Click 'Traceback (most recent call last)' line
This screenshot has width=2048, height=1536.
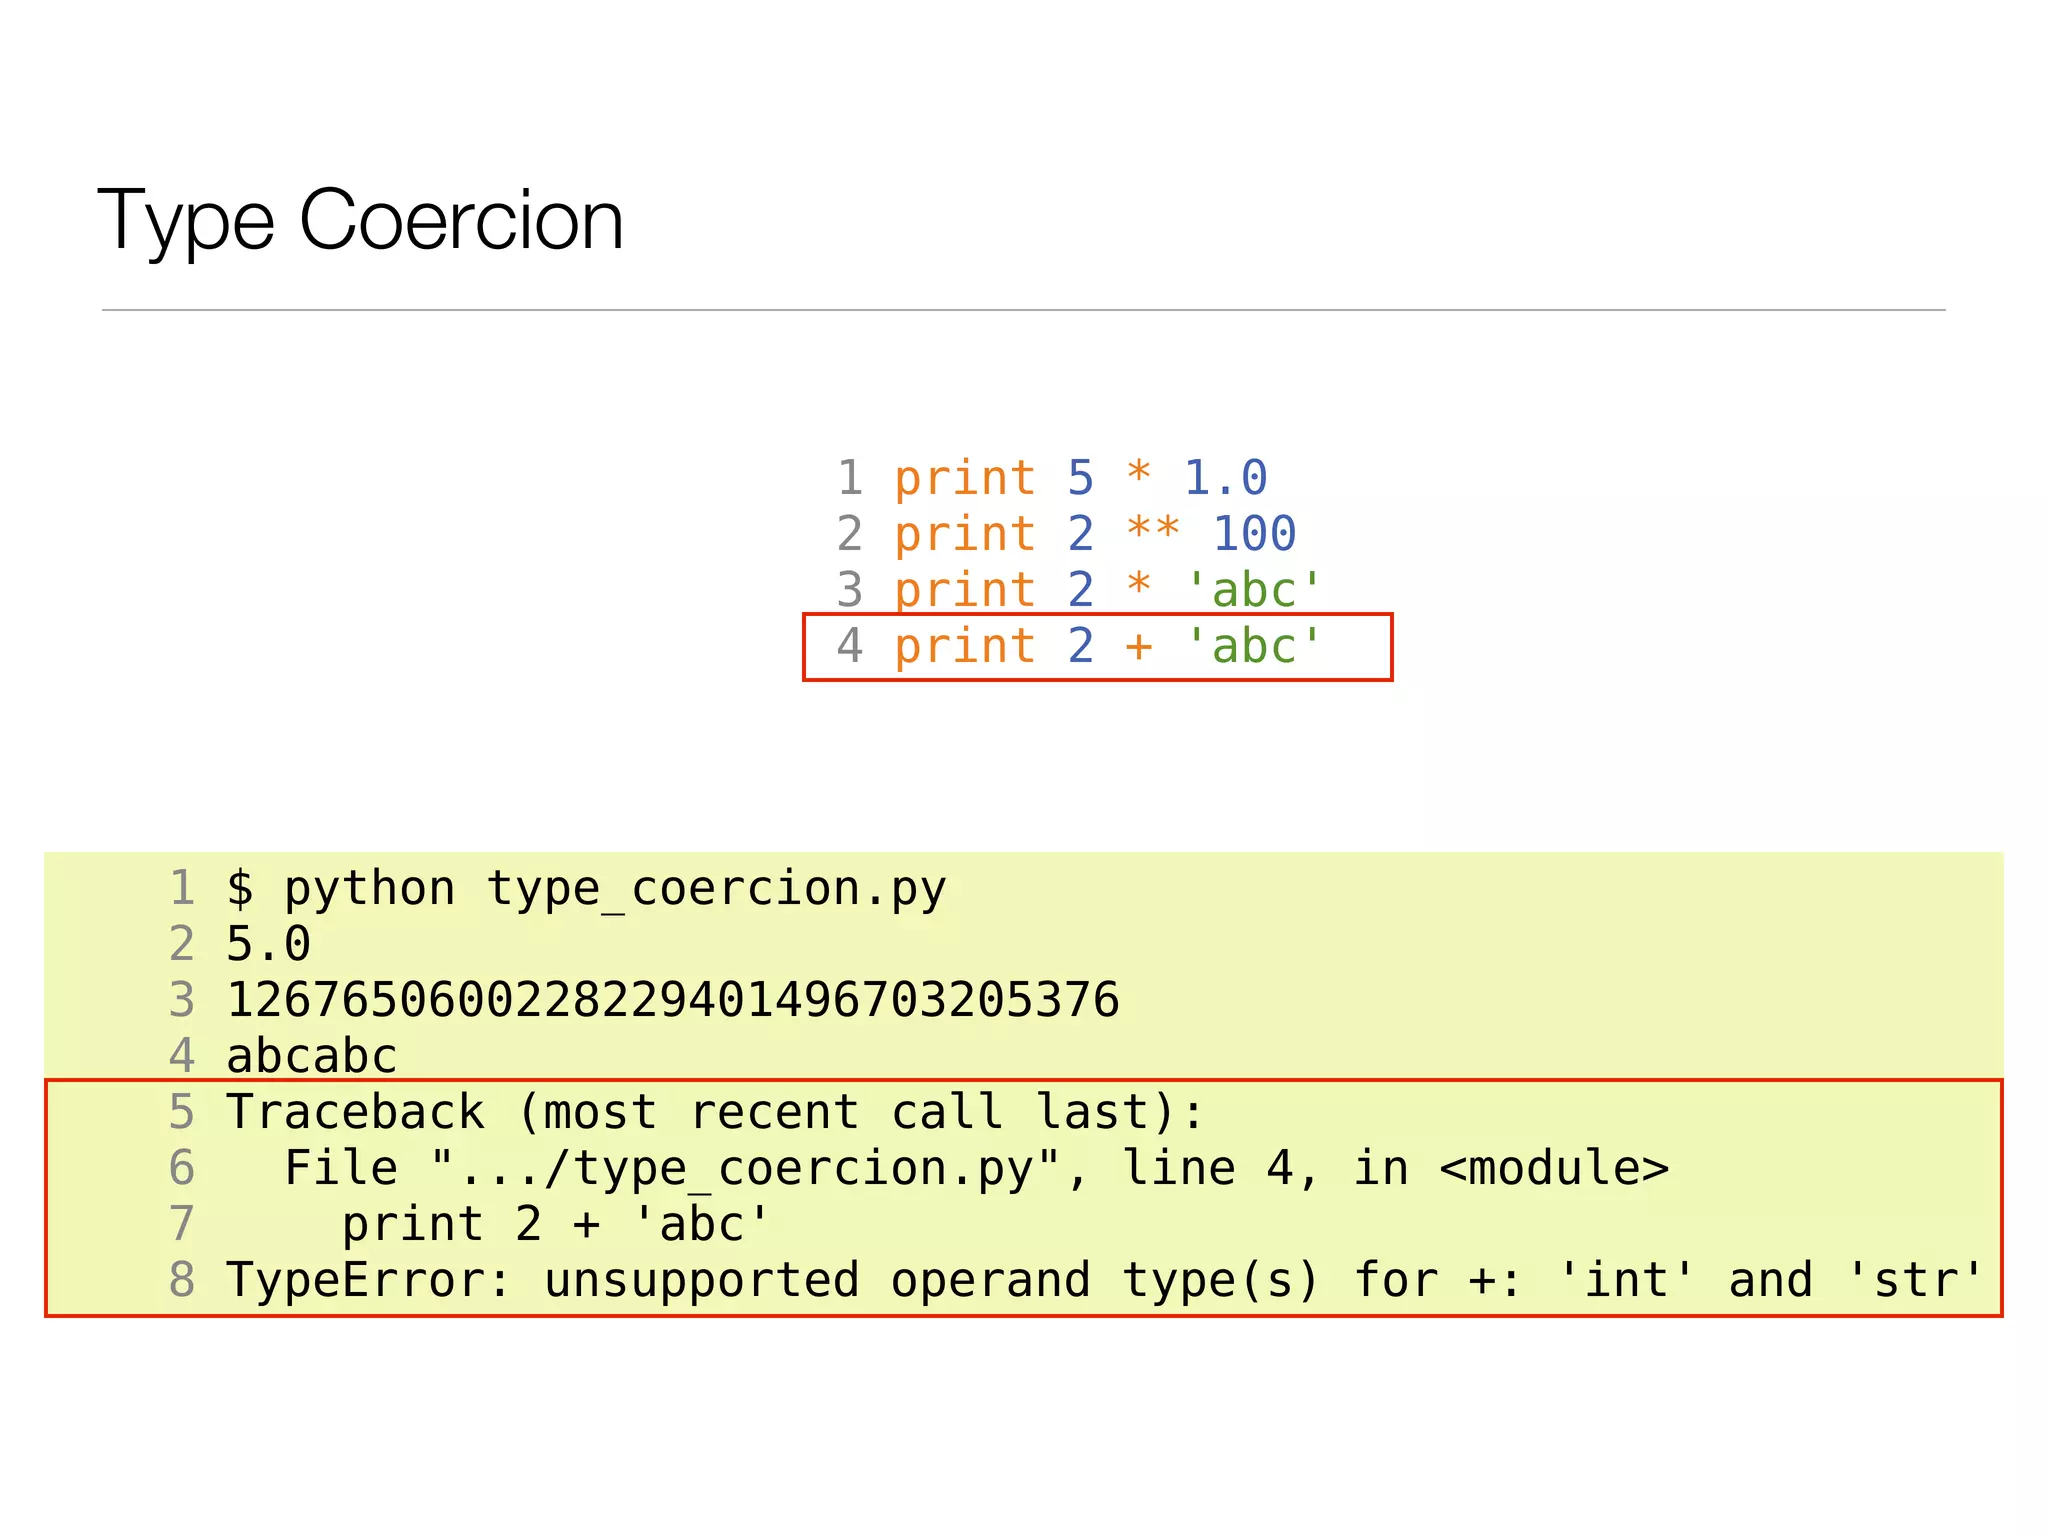(x=715, y=1113)
